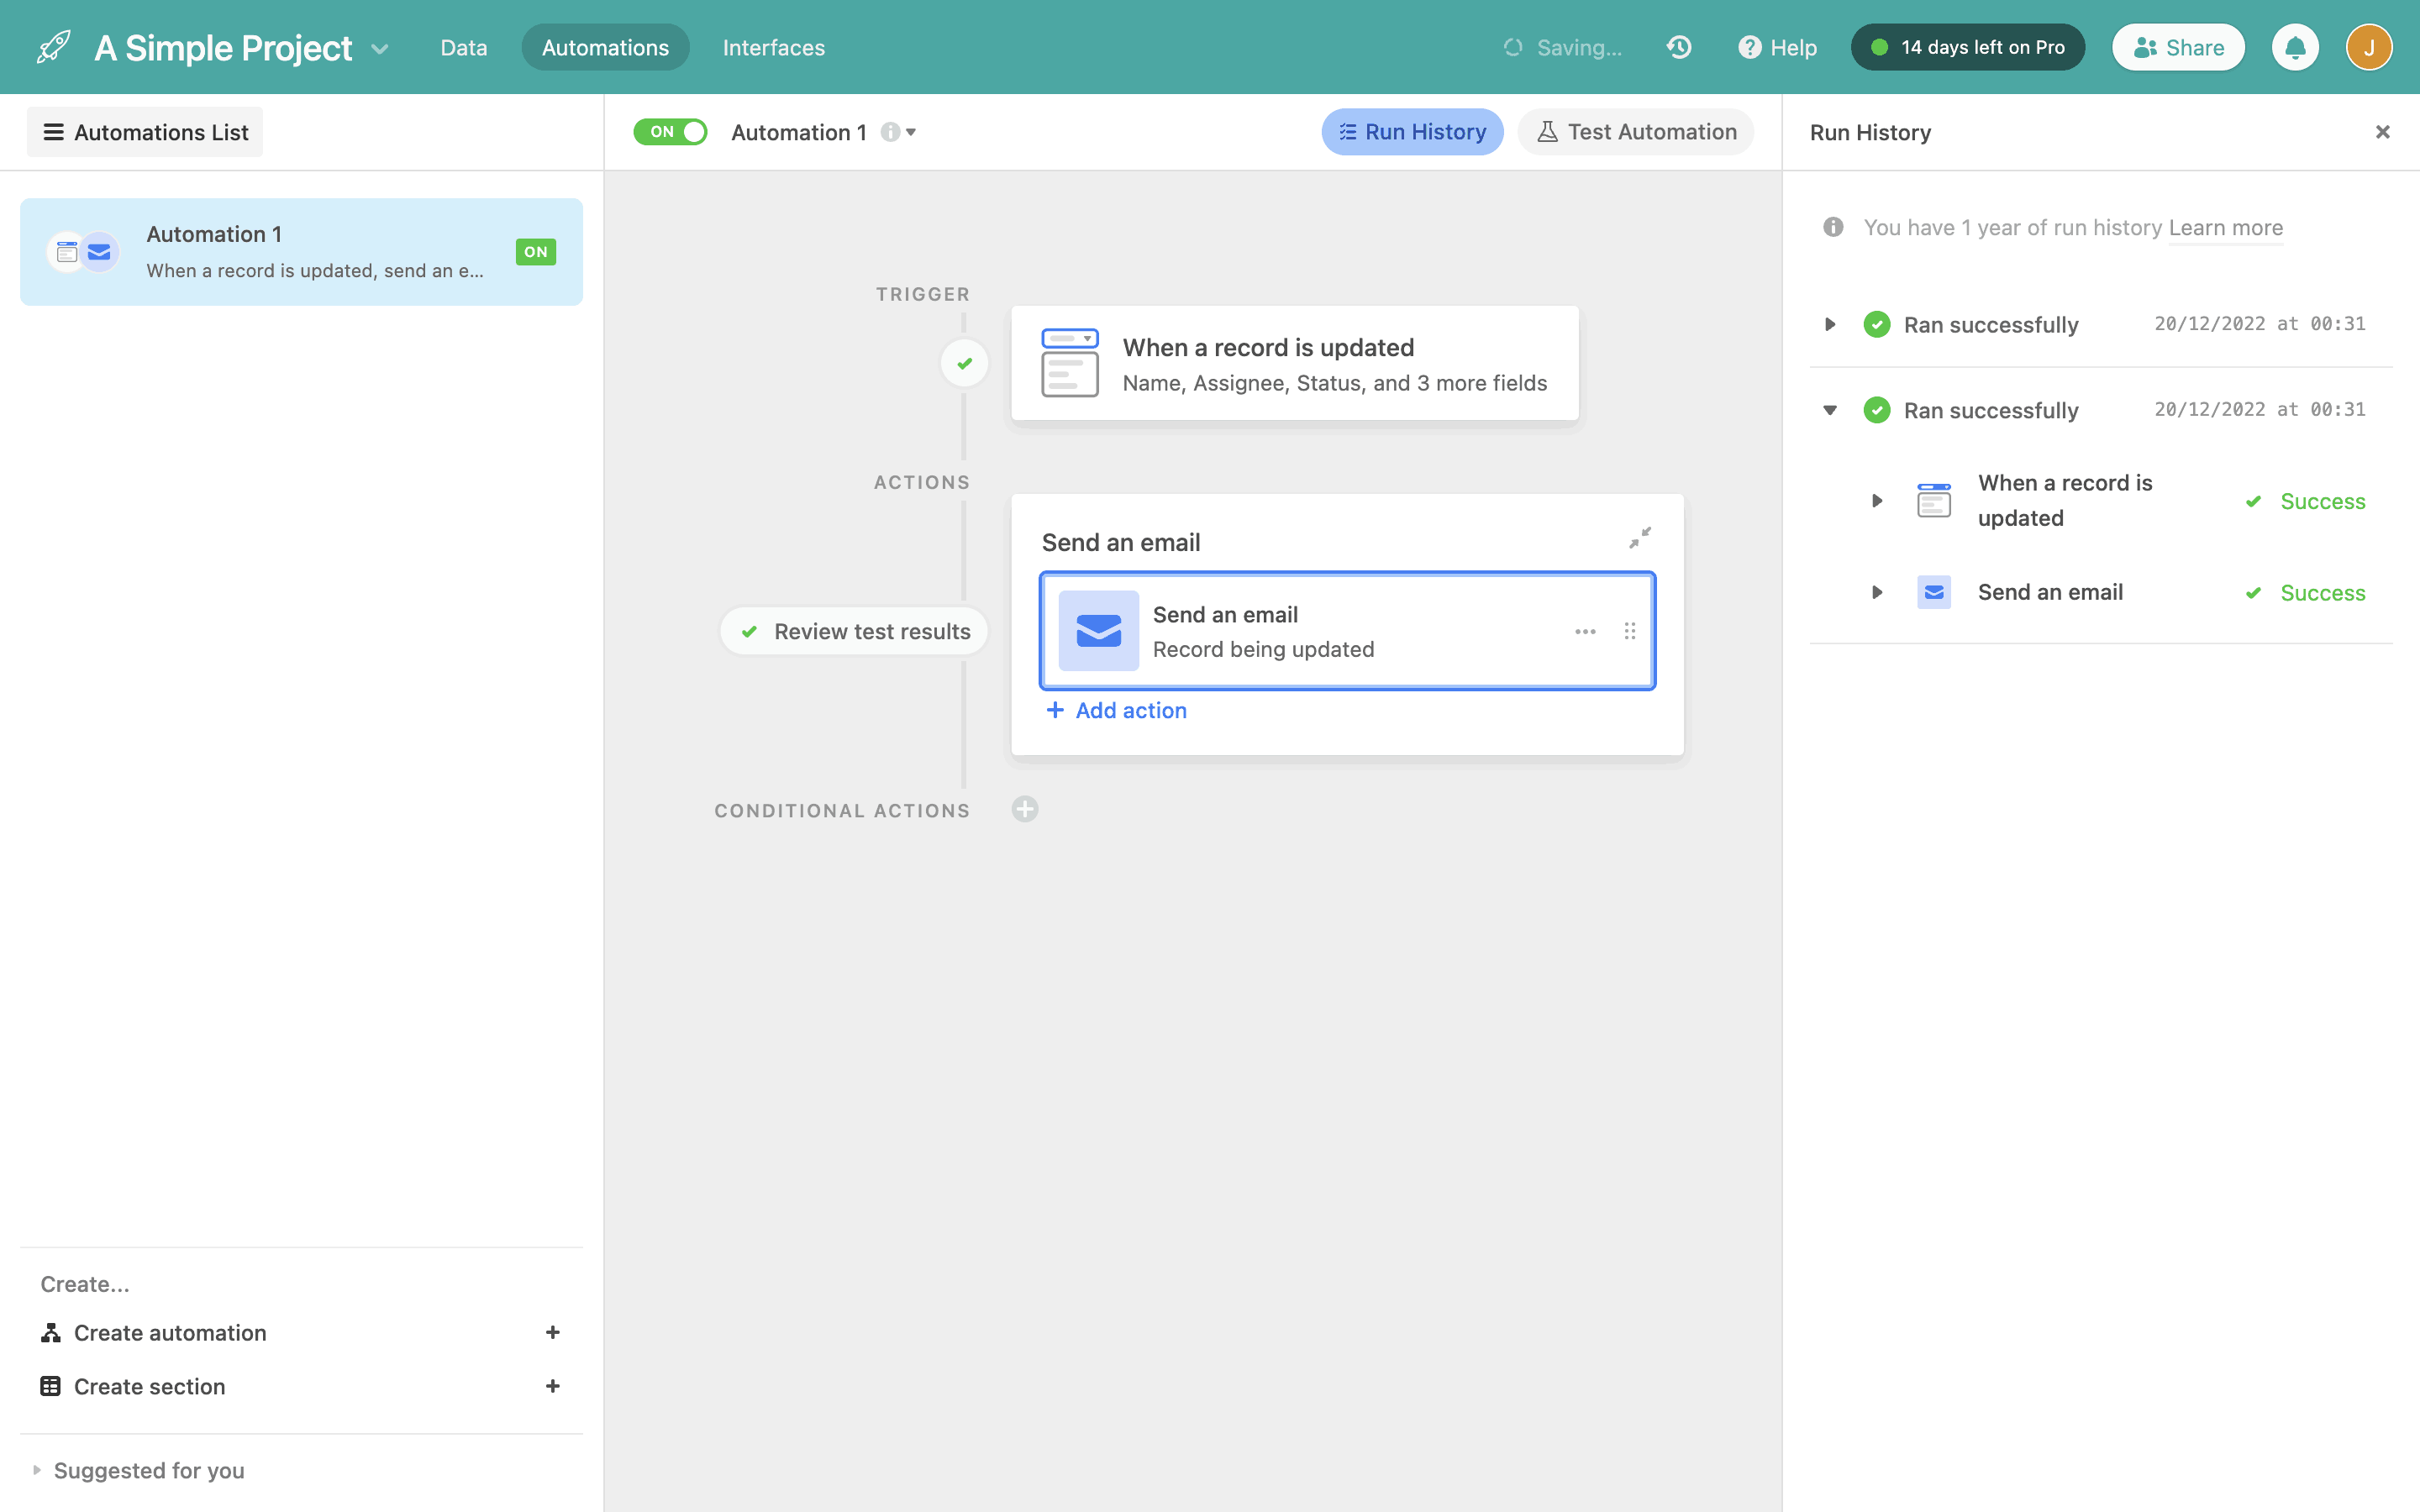Screen dimensions: 2420x1512
Task: Click plus next to Create section
Action: pyautogui.click(x=552, y=1386)
